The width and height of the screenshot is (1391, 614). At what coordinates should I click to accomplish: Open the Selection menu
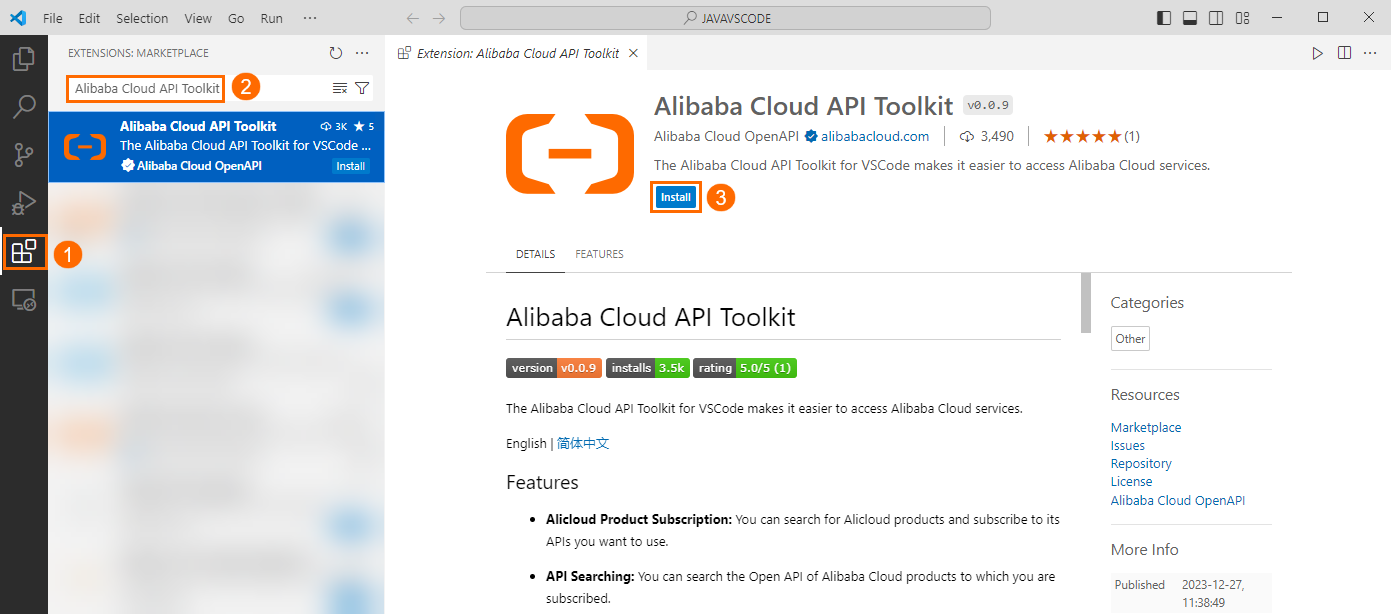pyautogui.click(x=142, y=18)
